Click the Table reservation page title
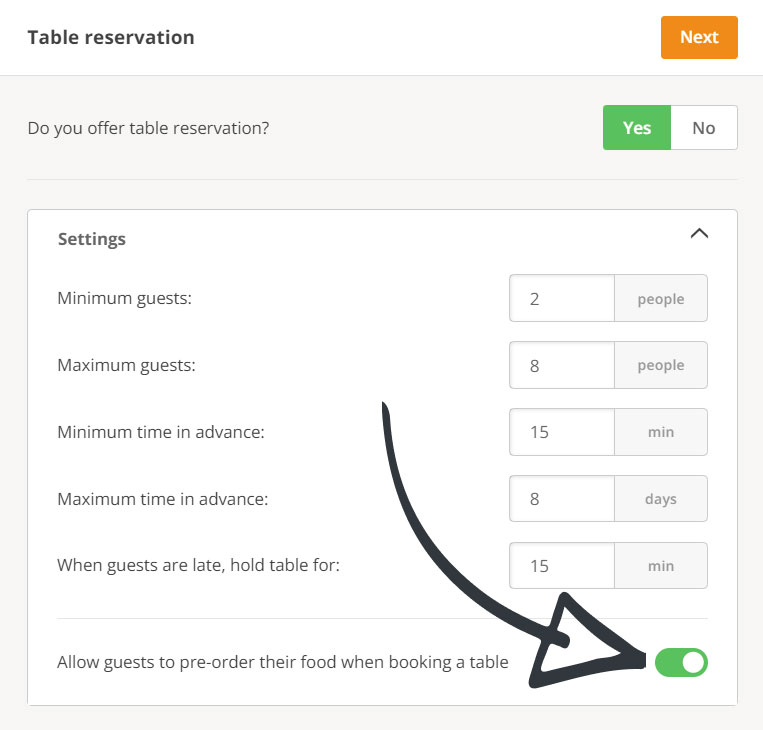Viewport: 763px width, 730px height. 111,38
